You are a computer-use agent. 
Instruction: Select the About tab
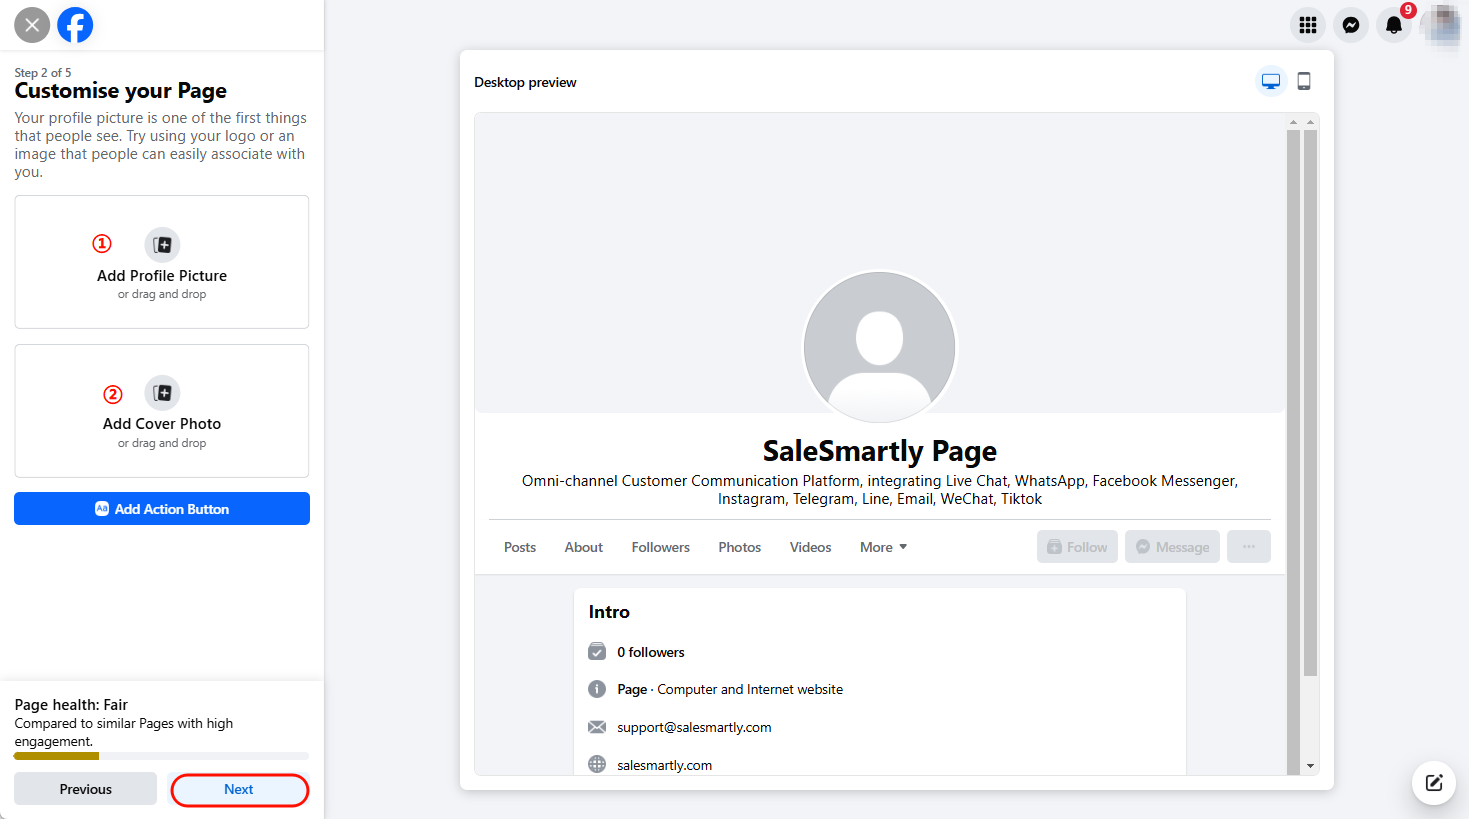(x=583, y=547)
